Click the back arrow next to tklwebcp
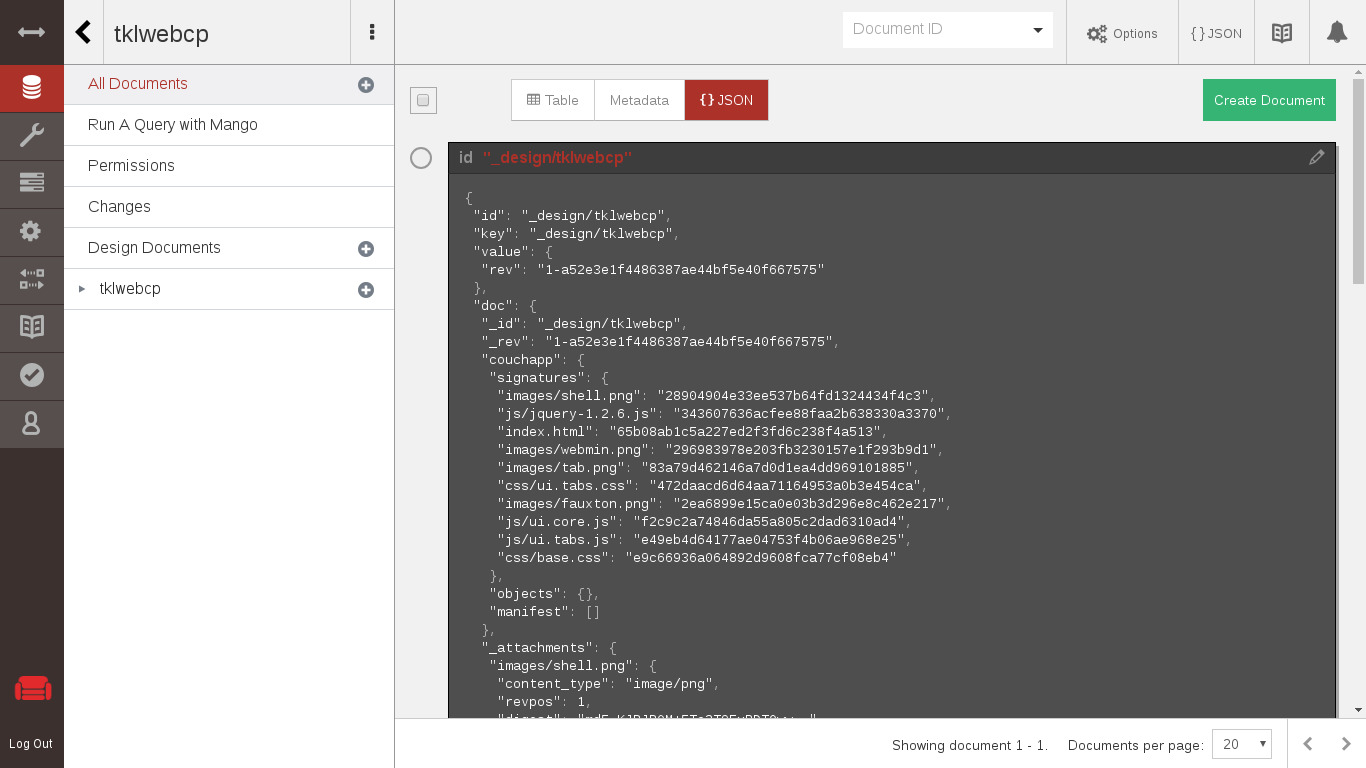The image size is (1366, 768). 84,33
